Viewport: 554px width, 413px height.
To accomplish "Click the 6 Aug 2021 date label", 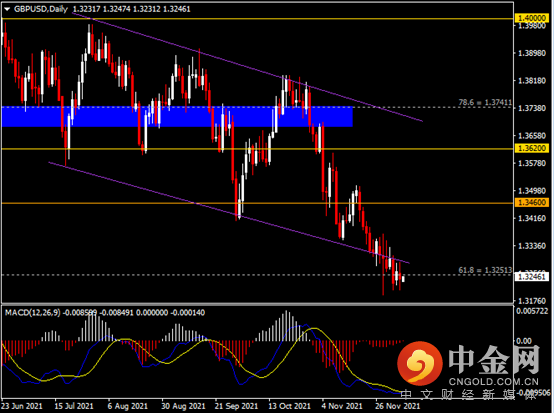I will pos(128,406).
